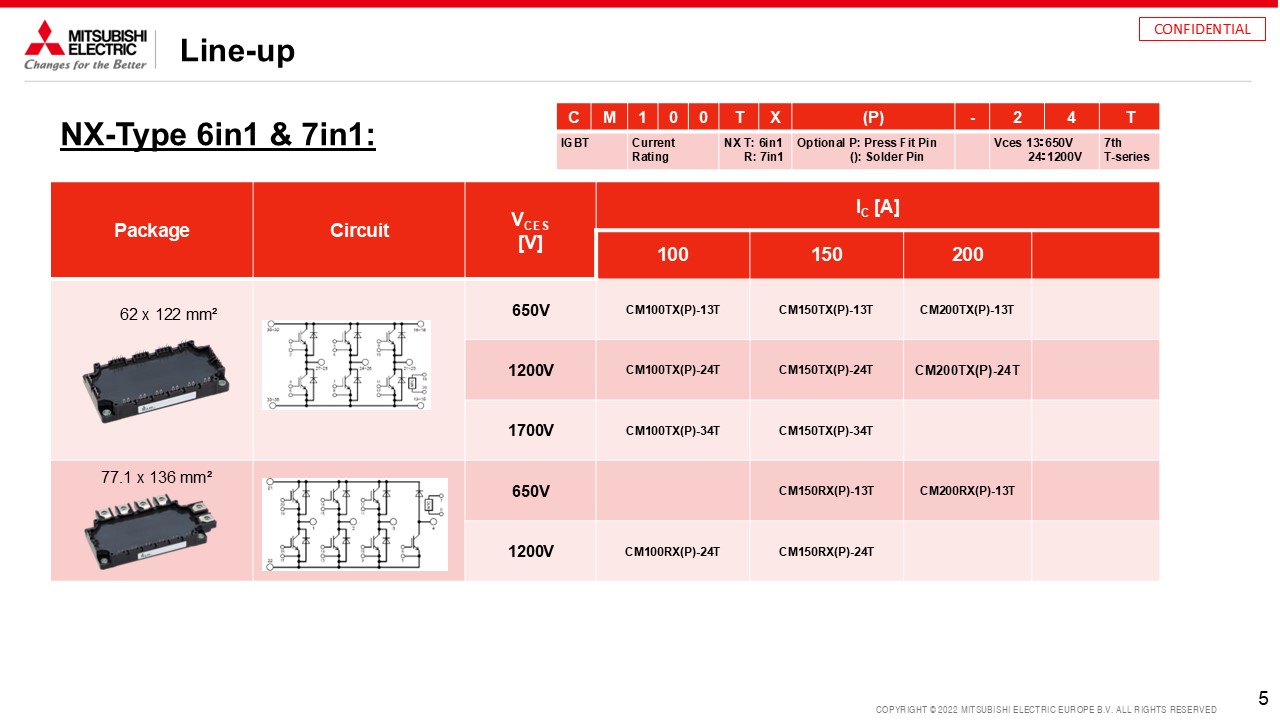Click the 7th T-series legend cell

[x=1130, y=150]
